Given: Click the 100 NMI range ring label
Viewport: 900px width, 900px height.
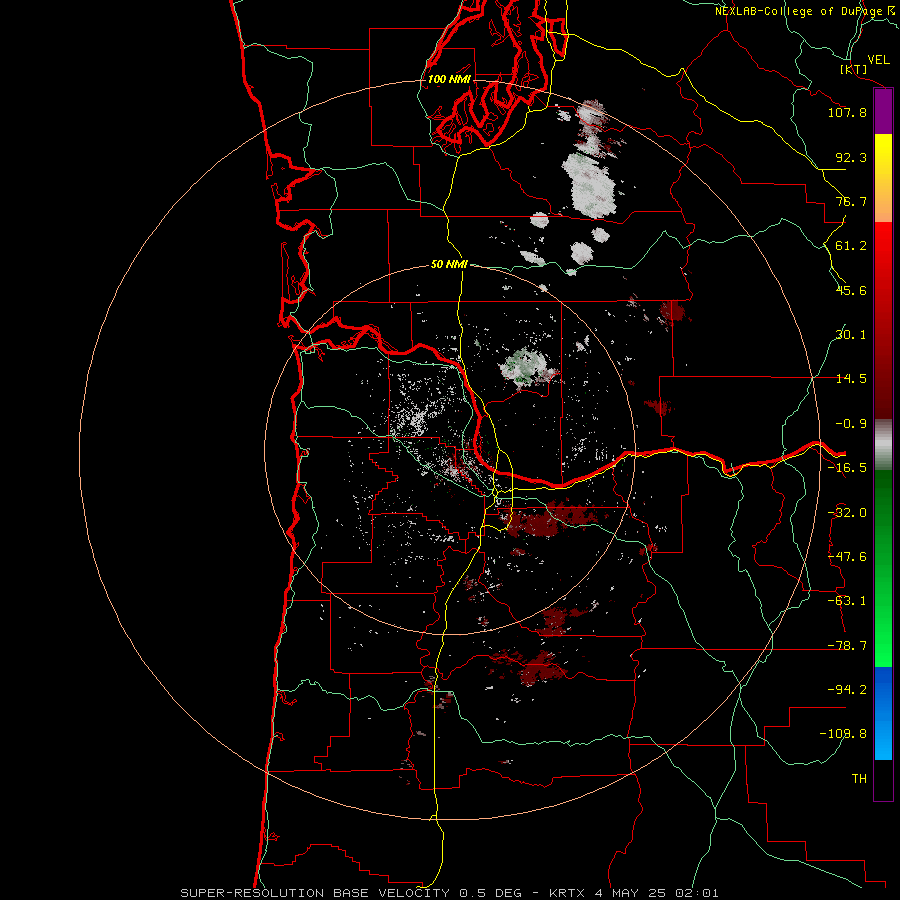Looking at the screenshot, I should point(449,79).
